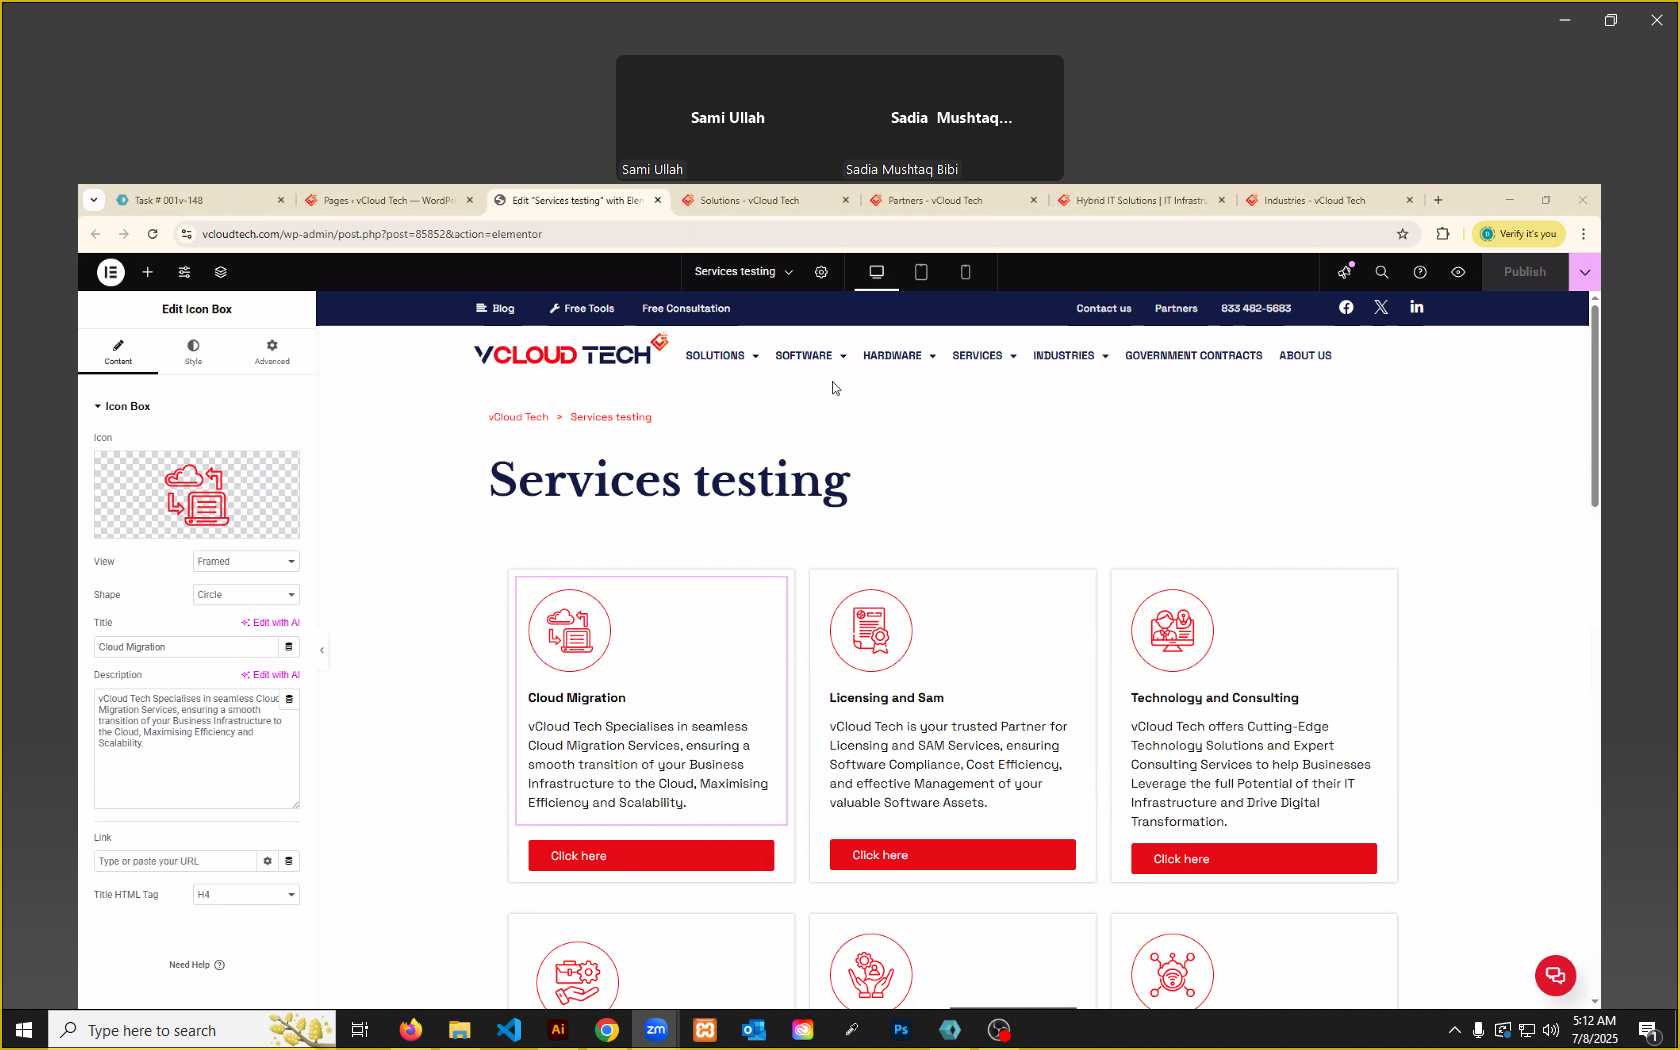Open What's New notifications icon
Image resolution: width=1680 pixels, height=1050 pixels.
coord(1345,272)
